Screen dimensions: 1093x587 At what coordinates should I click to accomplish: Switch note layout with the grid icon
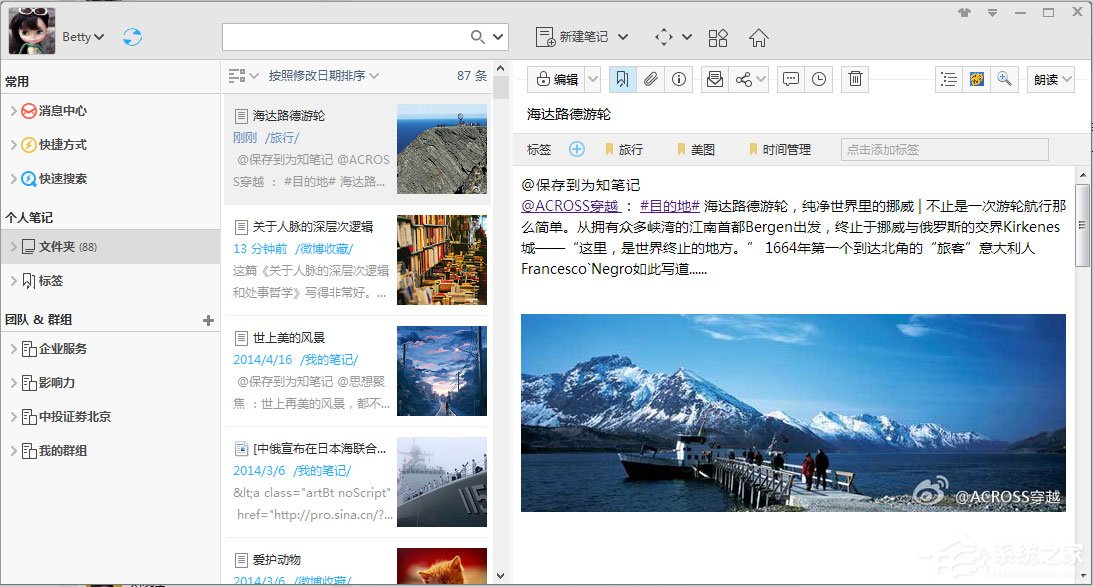click(x=718, y=37)
